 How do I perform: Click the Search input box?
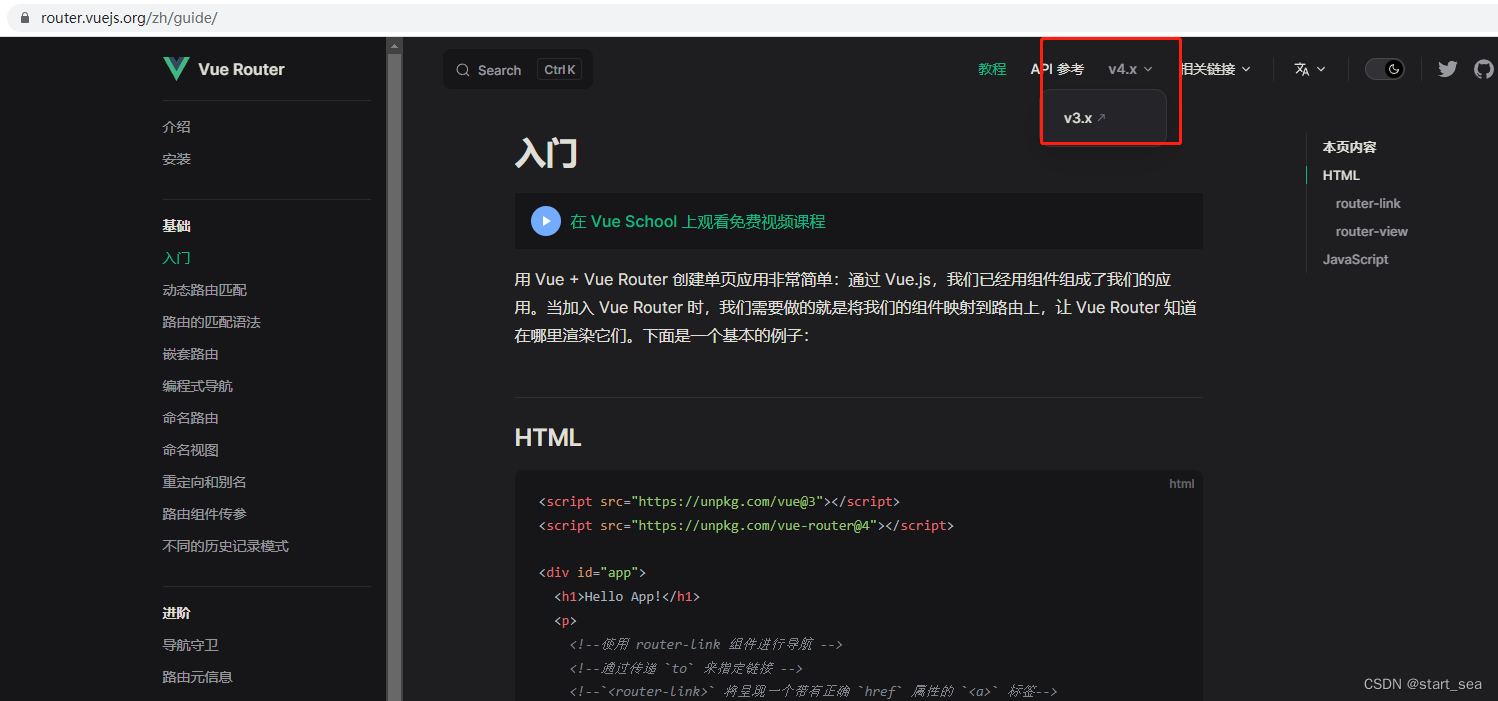click(x=518, y=70)
